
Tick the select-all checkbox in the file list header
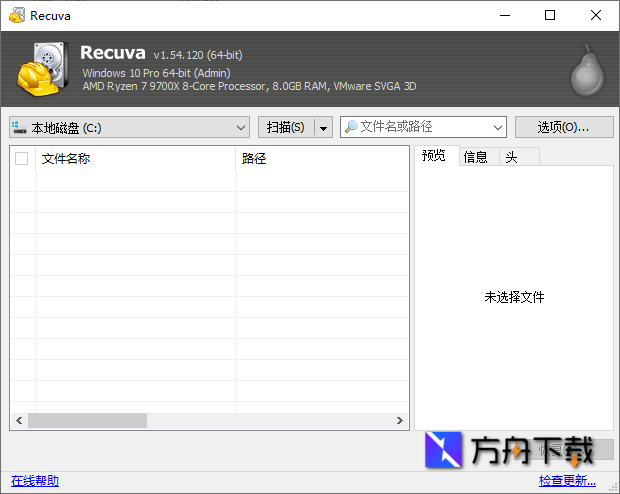pyautogui.click(x=21, y=159)
